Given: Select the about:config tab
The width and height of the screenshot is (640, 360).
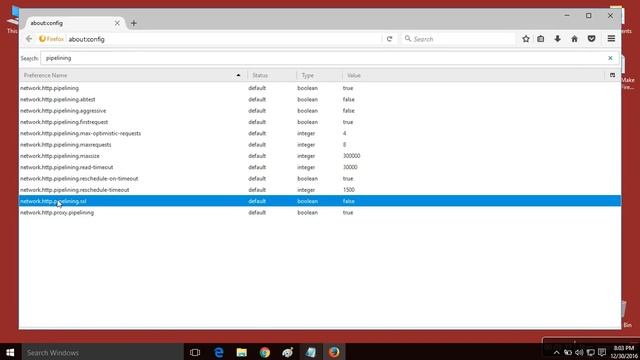Looking at the screenshot, I should tap(74, 23).
